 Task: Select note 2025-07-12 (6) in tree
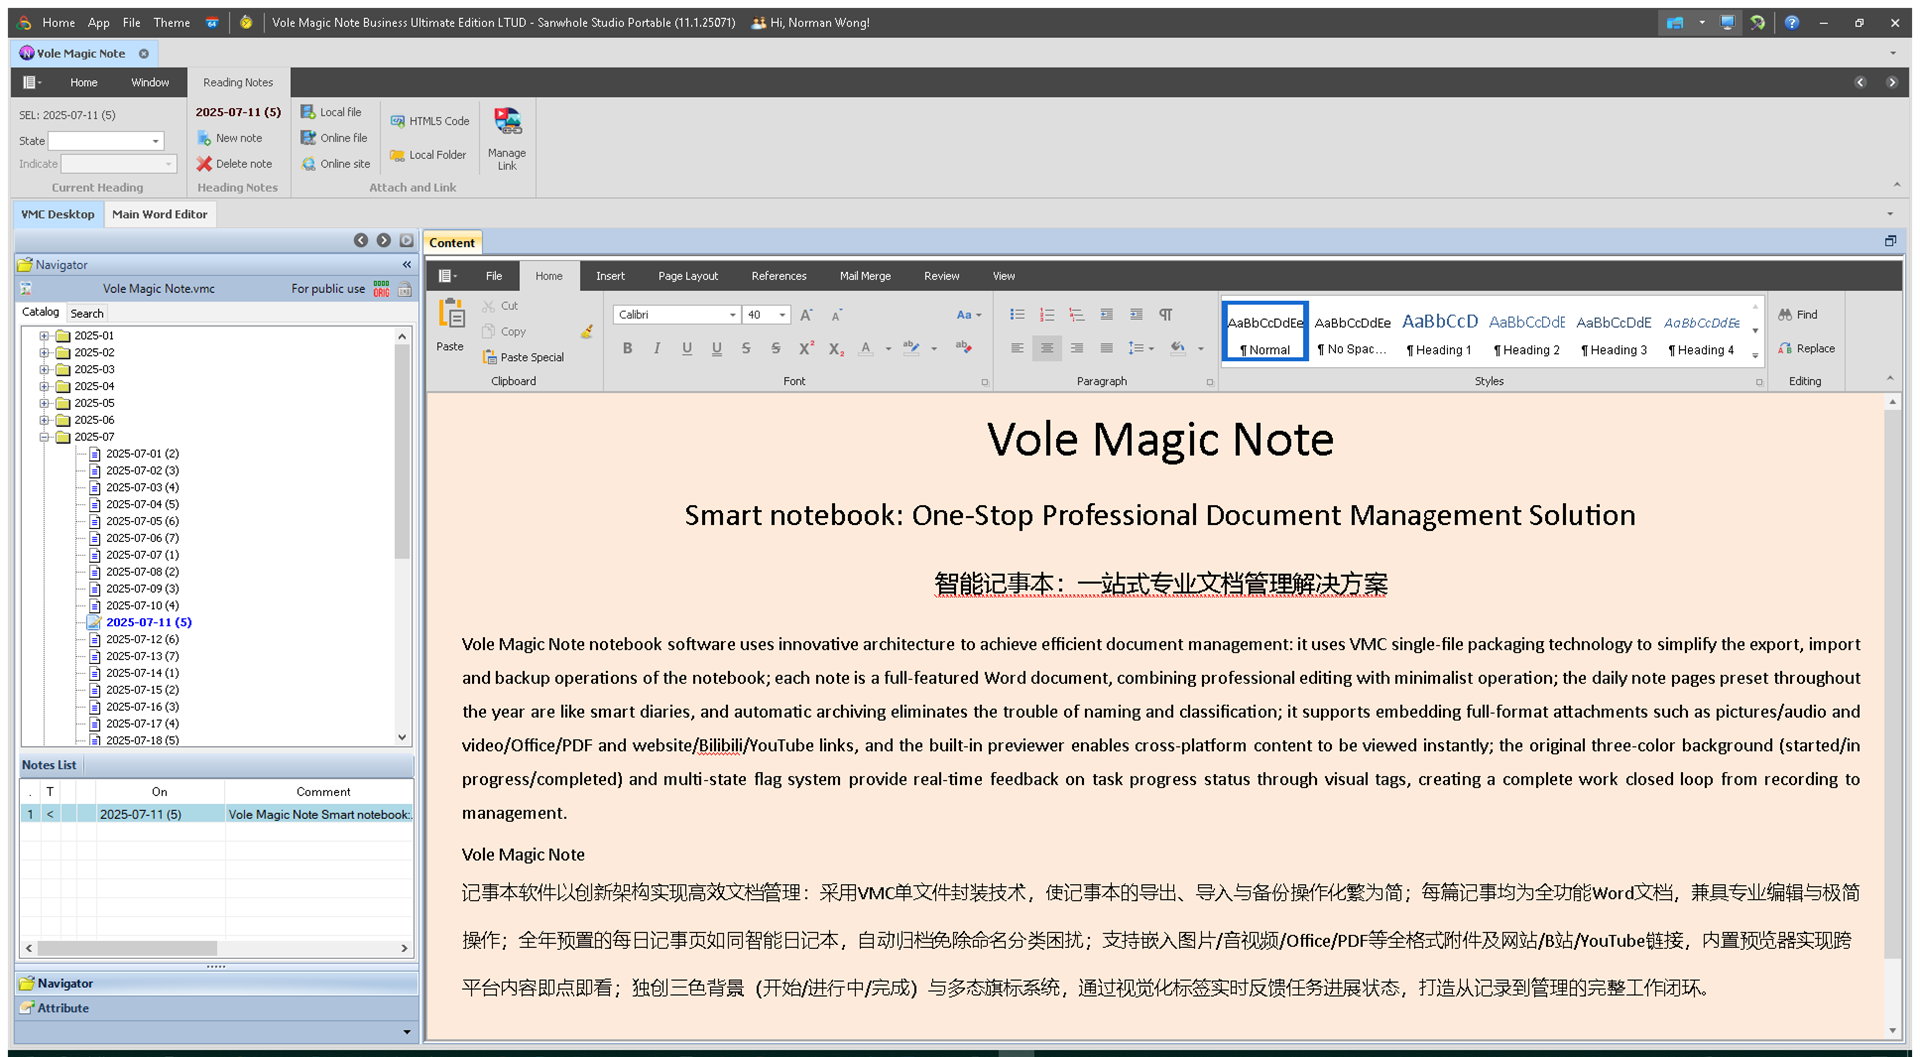pos(142,639)
